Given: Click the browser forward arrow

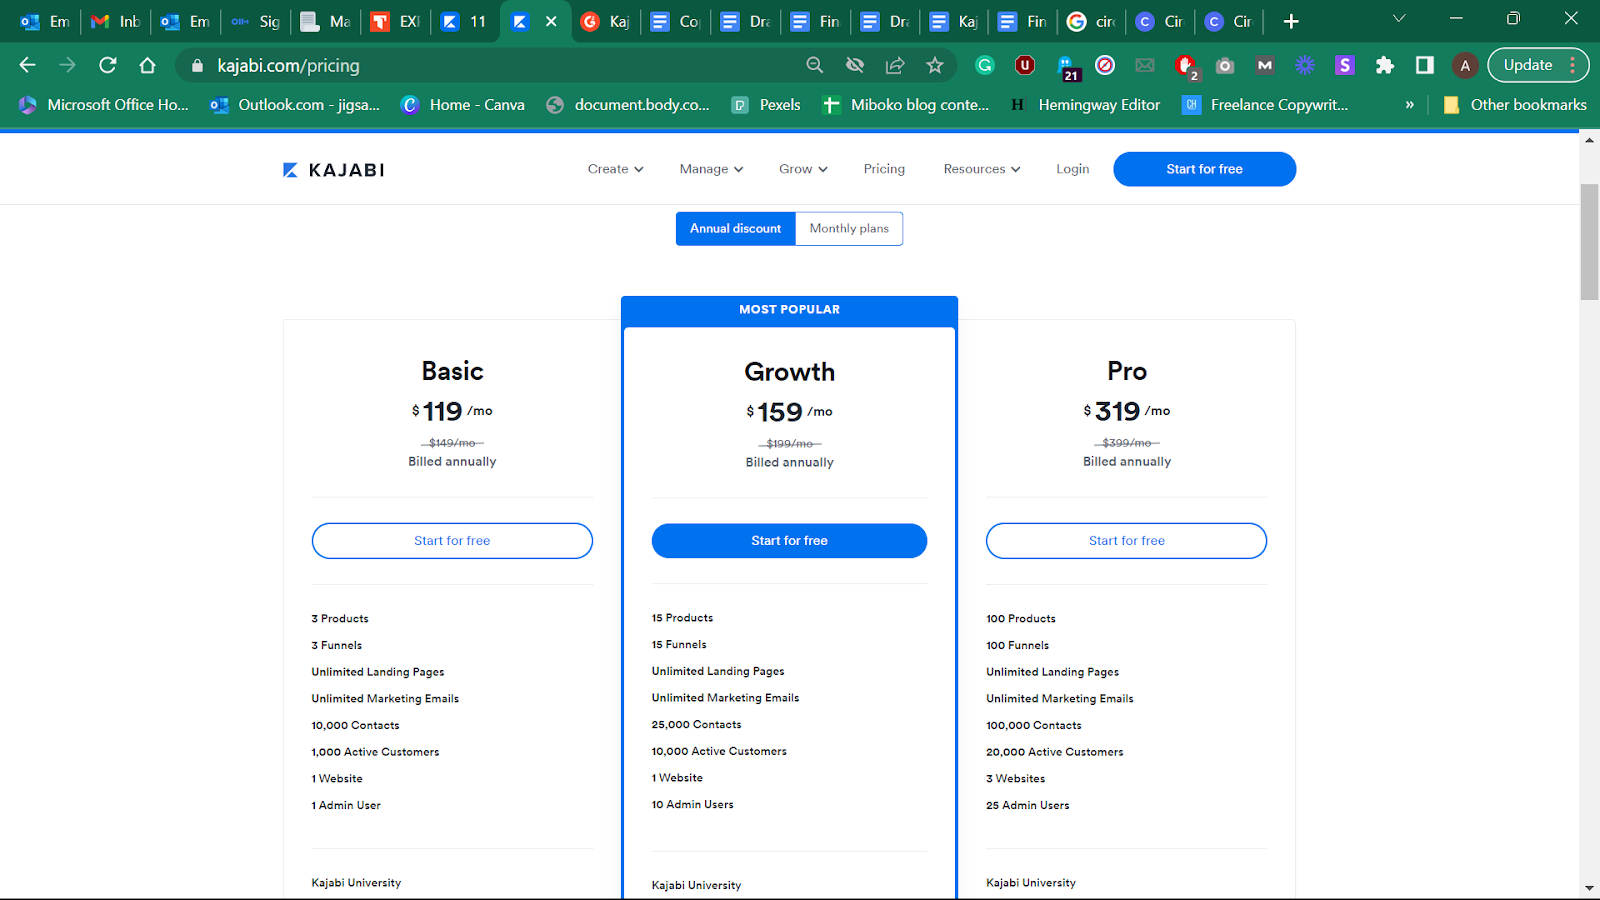Looking at the screenshot, I should [67, 65].
